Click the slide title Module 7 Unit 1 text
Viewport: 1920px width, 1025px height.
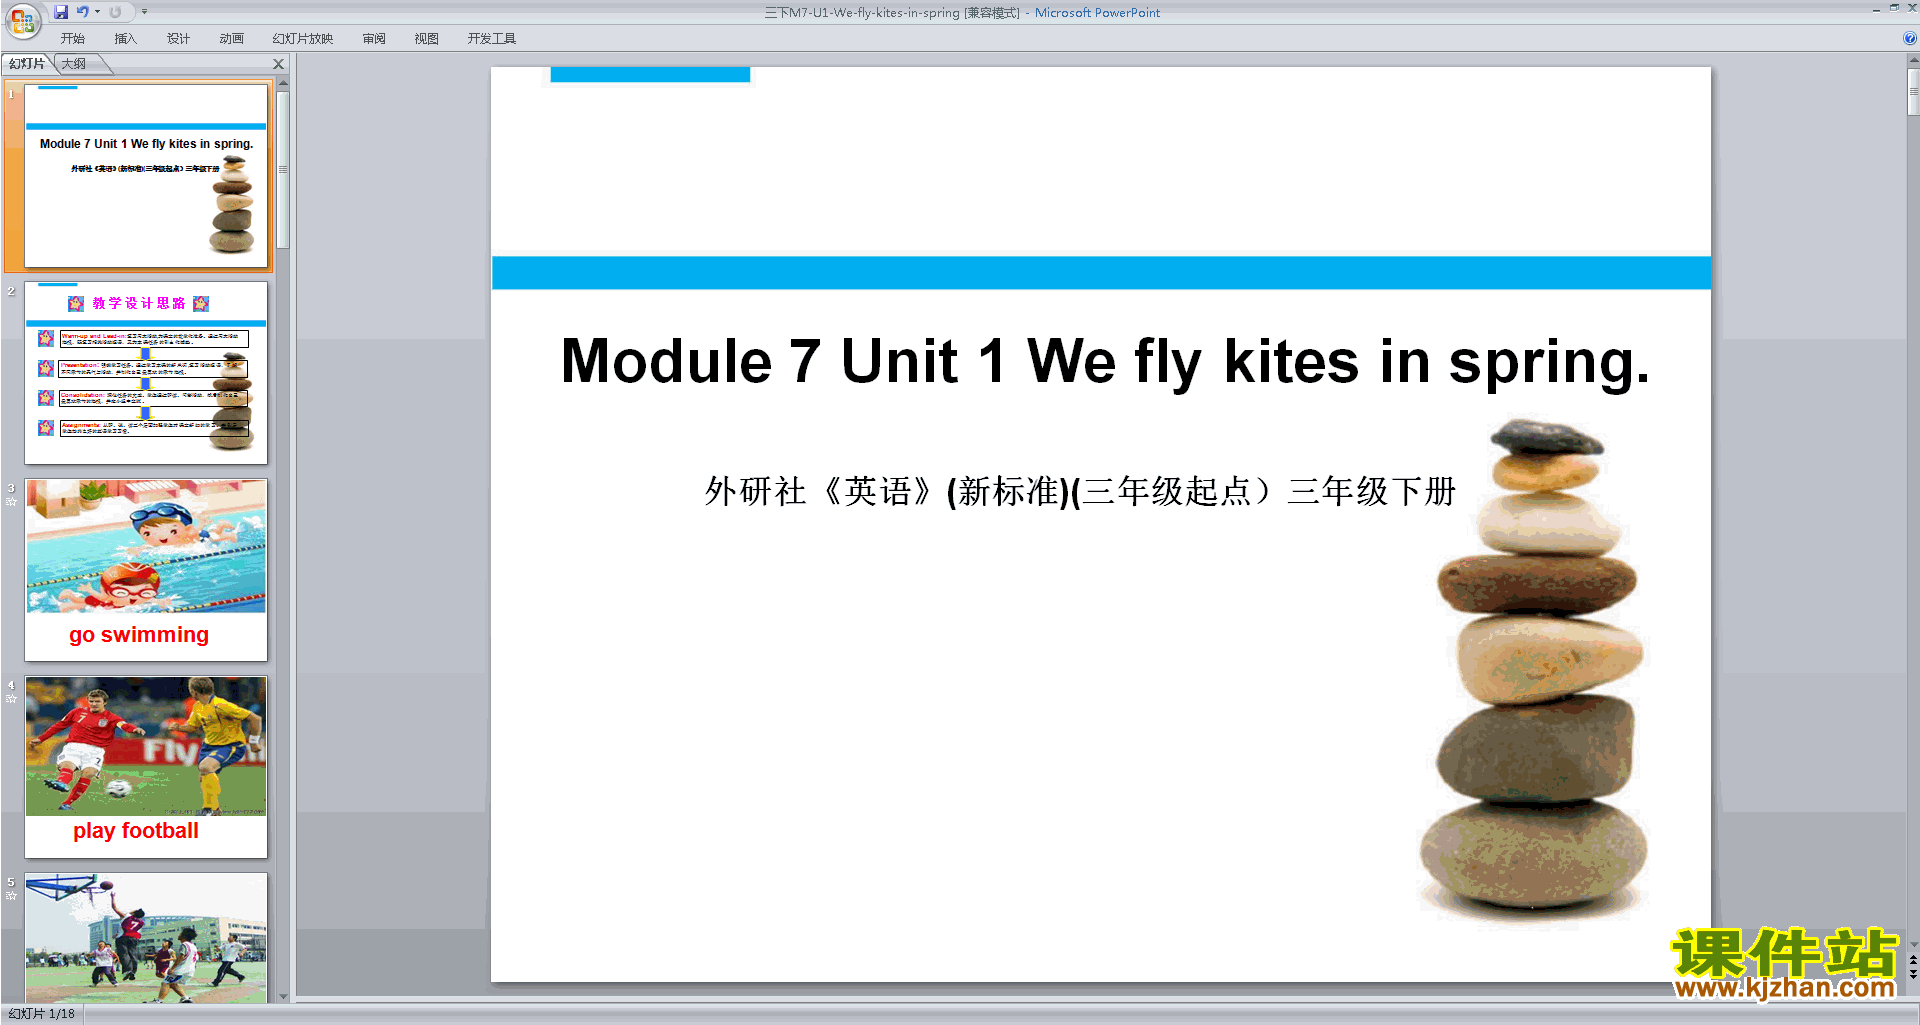1104,362
